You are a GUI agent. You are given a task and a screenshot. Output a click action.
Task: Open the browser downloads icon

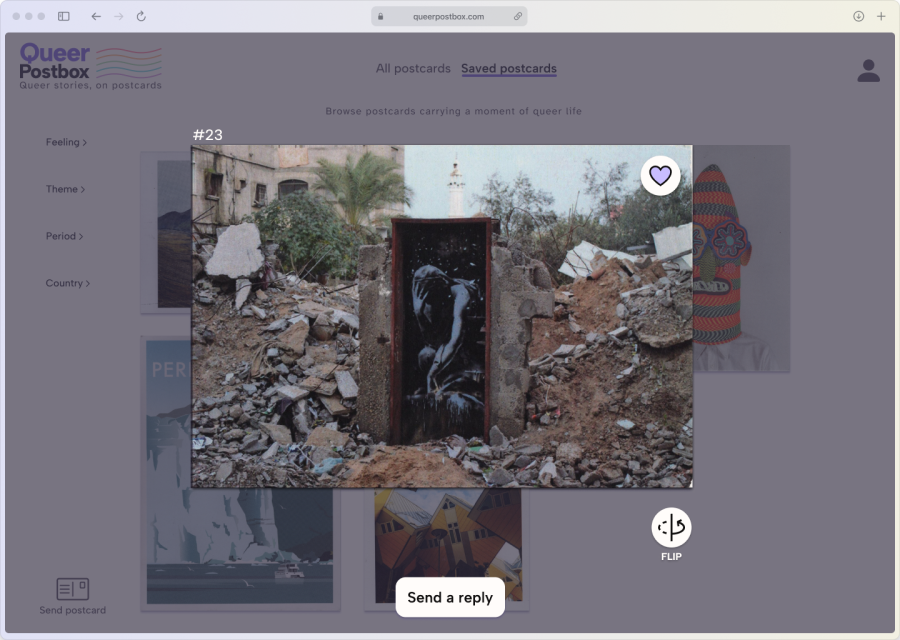coord(859,17)
